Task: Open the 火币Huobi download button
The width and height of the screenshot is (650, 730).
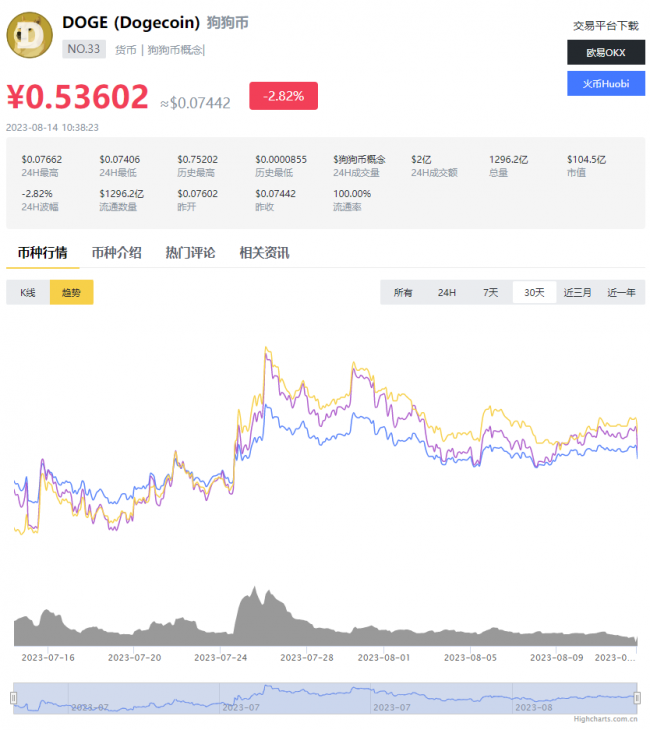Action: [x=605, y=83]
